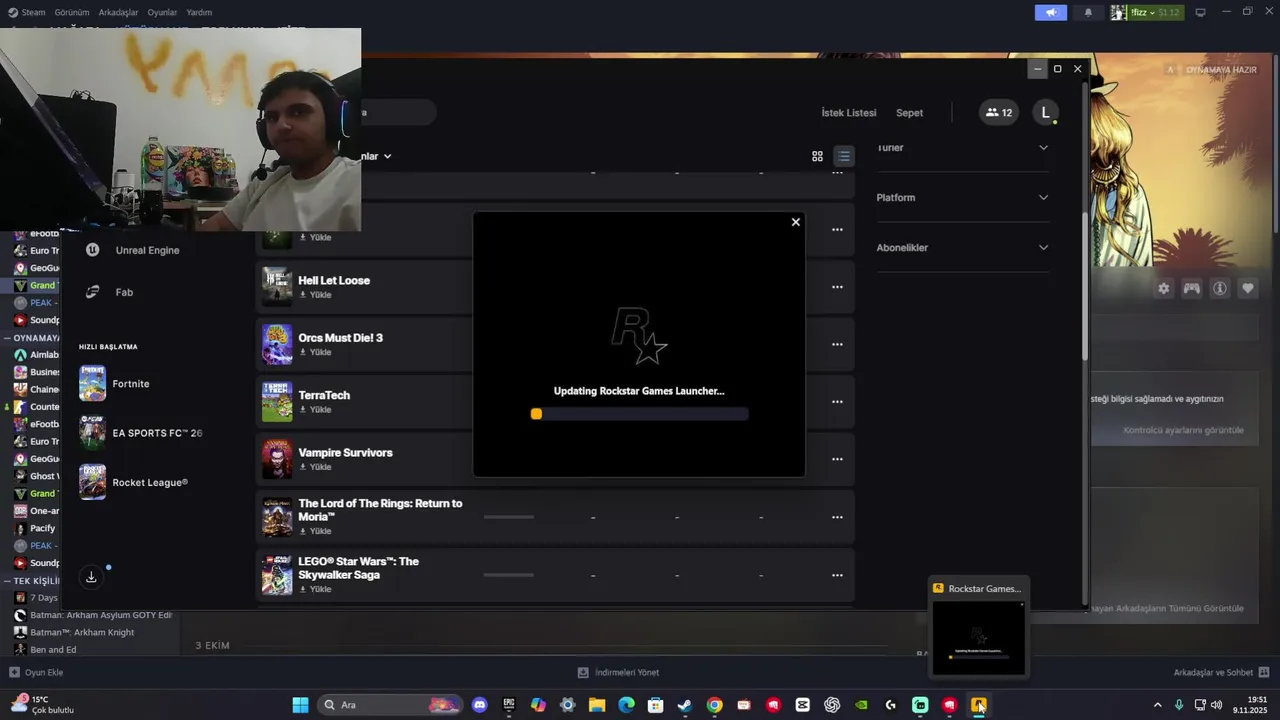
Task: Click the Orcs Must Die! 3 cover icon
Action: coord(277,344)
